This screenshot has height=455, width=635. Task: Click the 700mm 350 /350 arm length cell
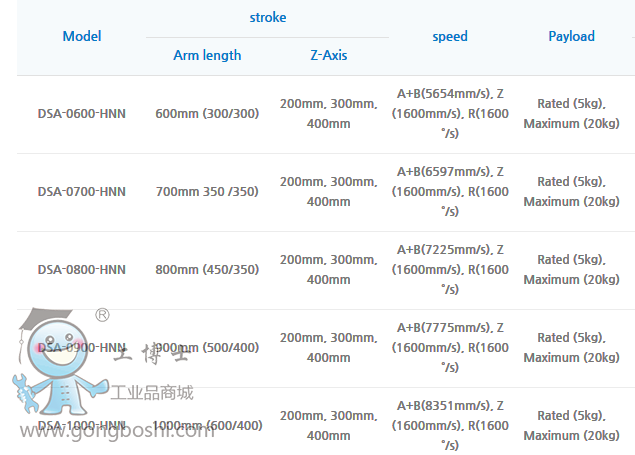click(207, 192)
